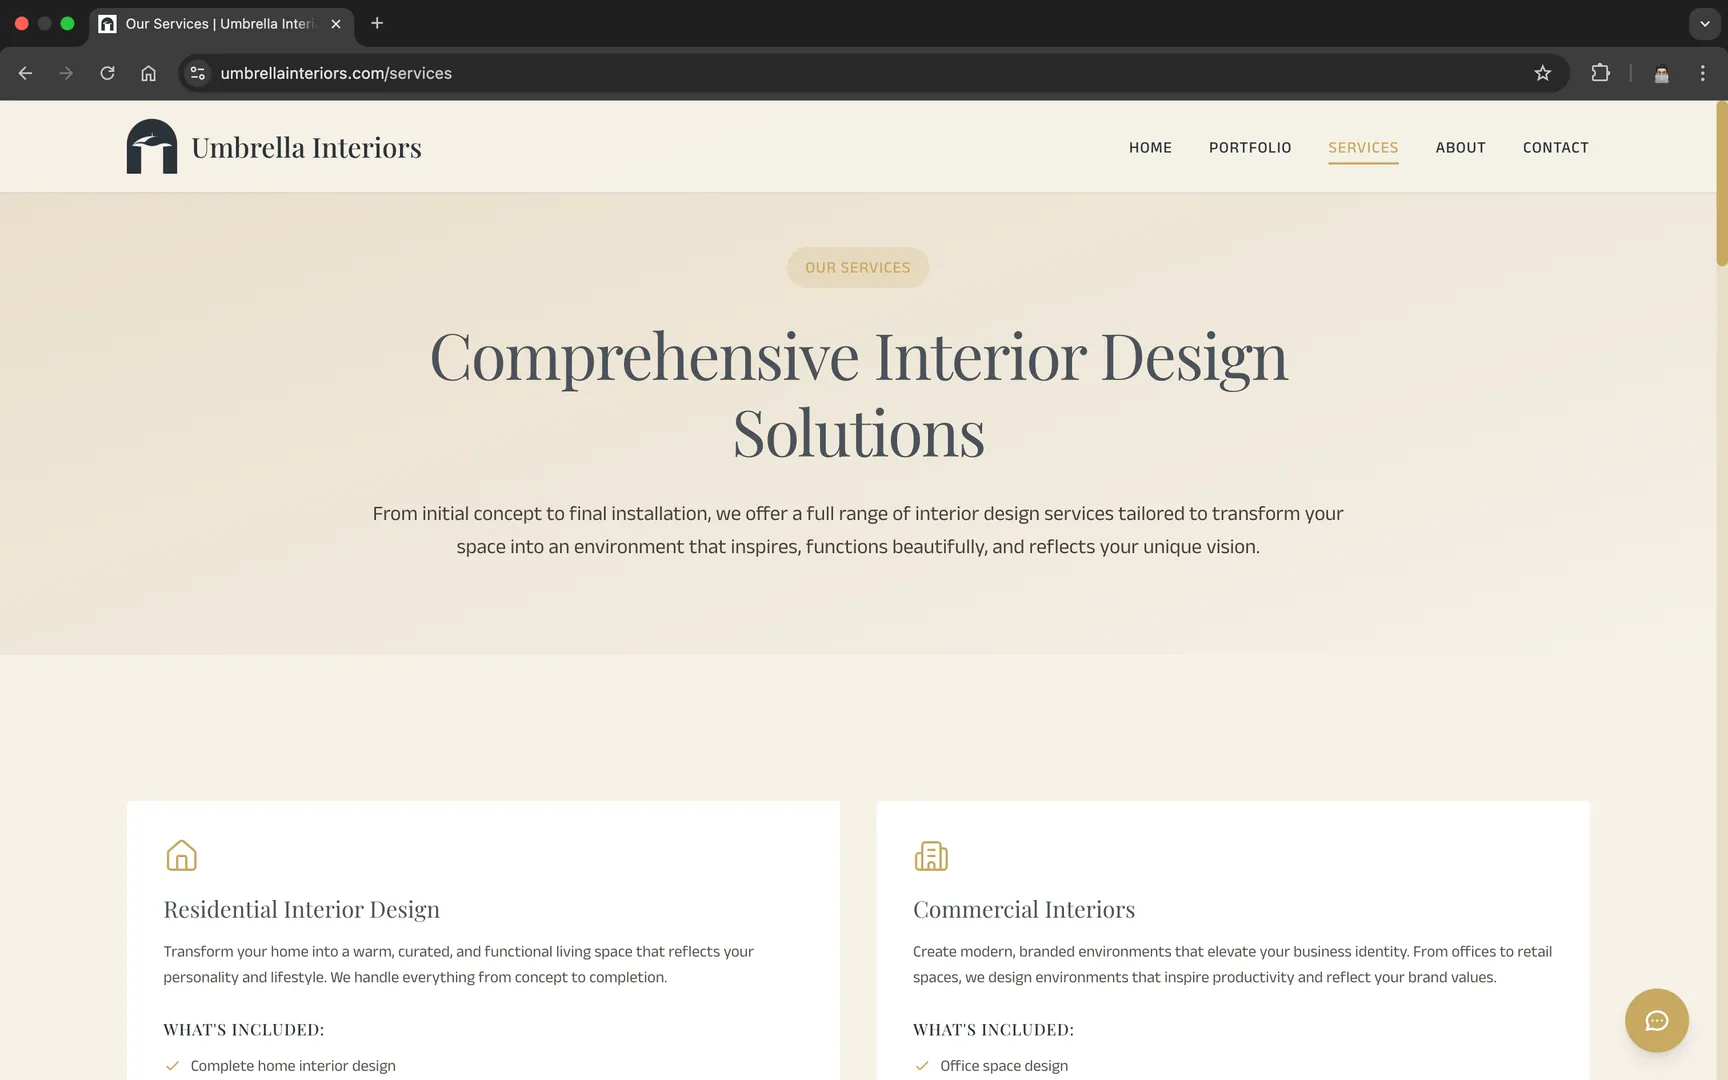Open the browser extensions icon

[1600, 72]
